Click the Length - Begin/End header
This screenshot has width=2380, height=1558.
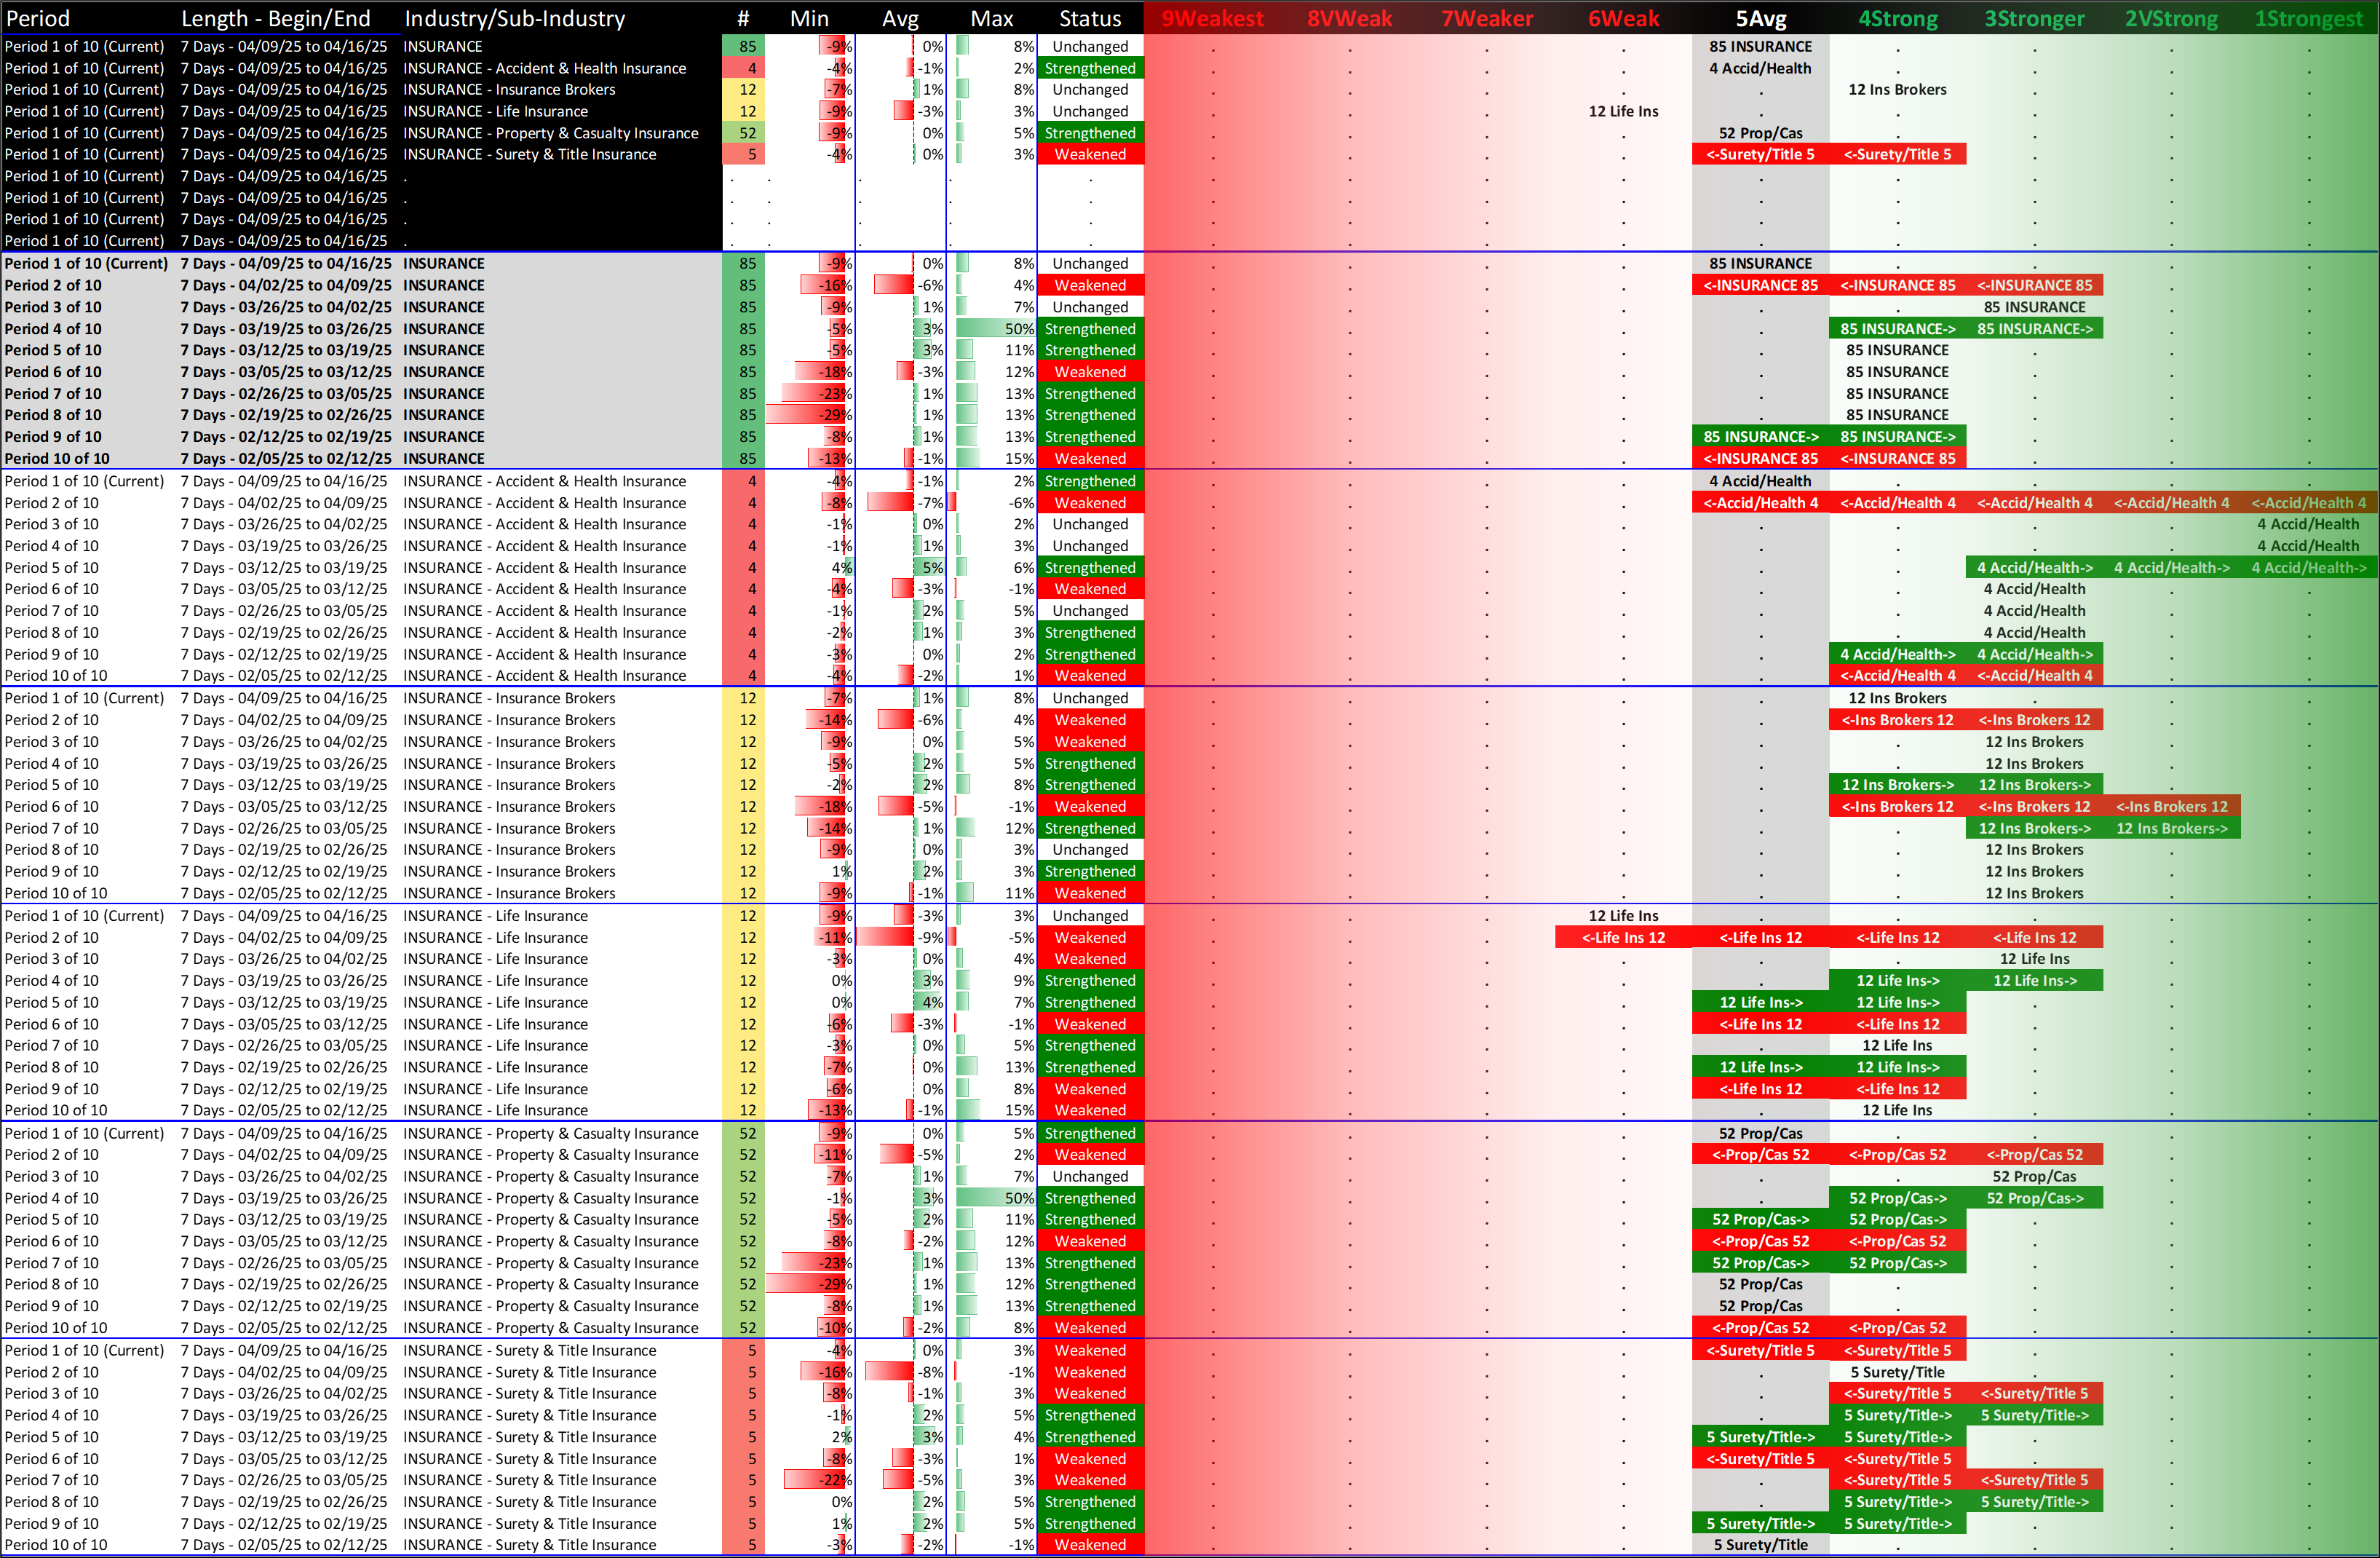(275, 18)
